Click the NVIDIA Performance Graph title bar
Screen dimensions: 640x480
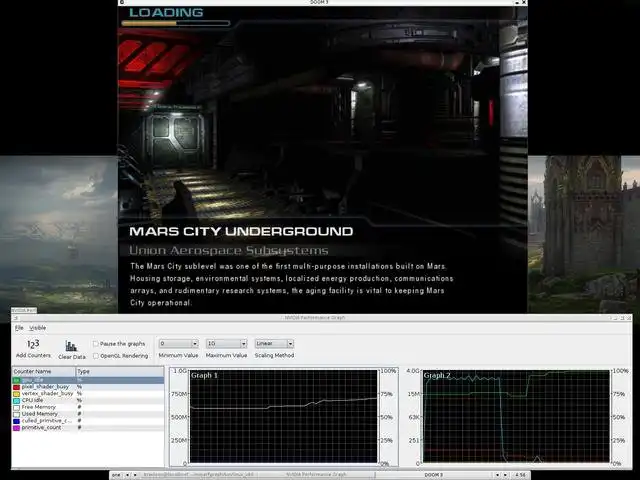coord(314,318)
